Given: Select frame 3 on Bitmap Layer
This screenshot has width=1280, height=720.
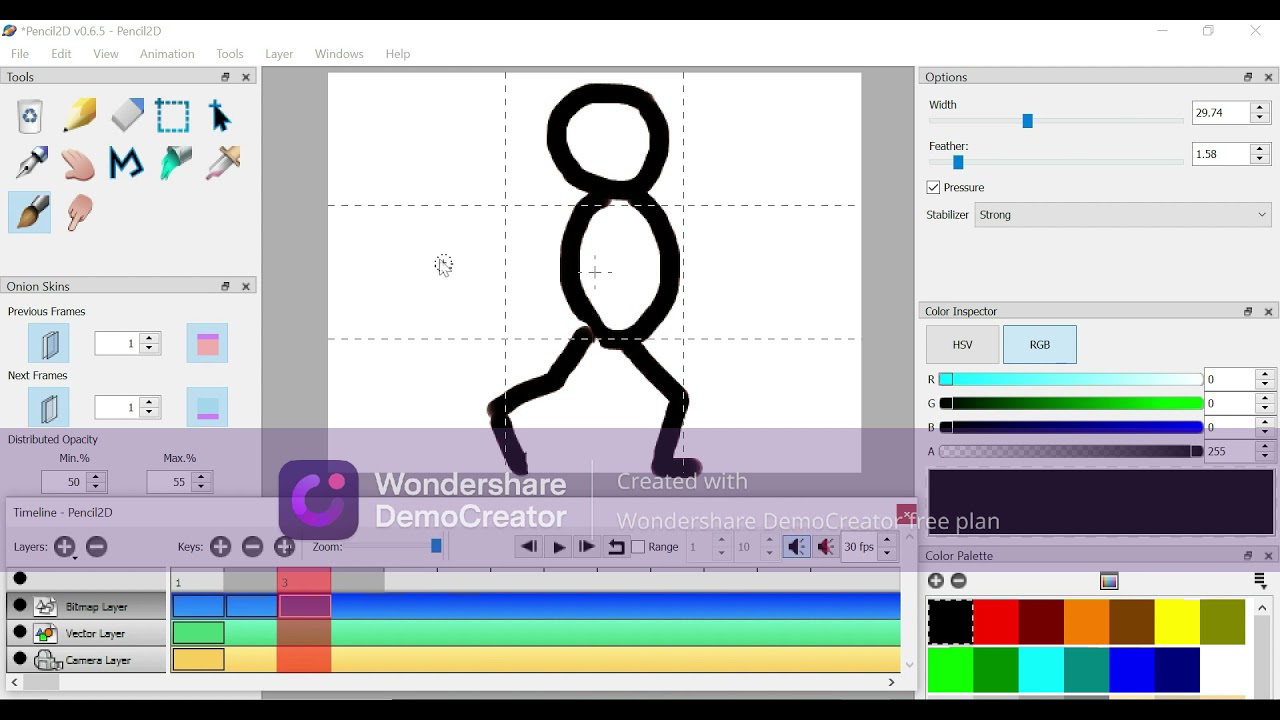Looking at the screenshot, I should point(305,606).
